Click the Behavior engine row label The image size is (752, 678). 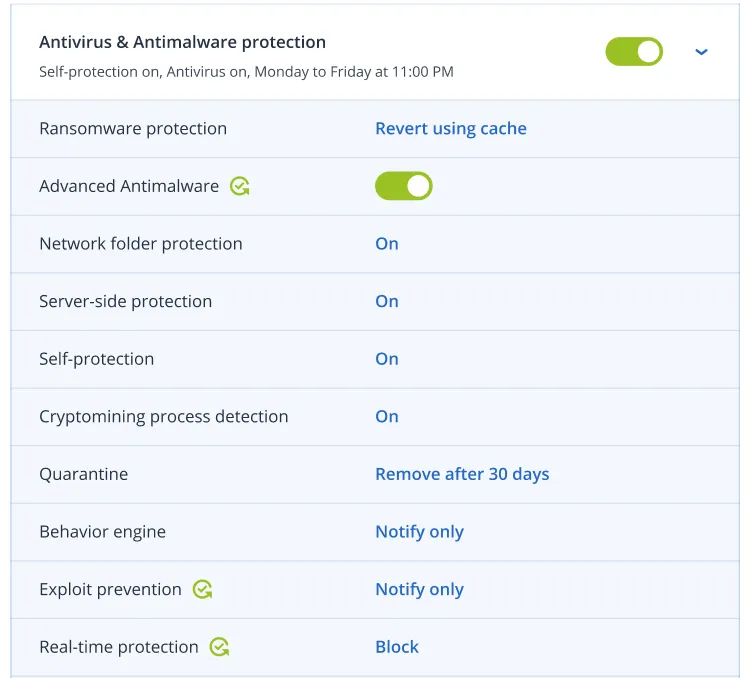102,532
